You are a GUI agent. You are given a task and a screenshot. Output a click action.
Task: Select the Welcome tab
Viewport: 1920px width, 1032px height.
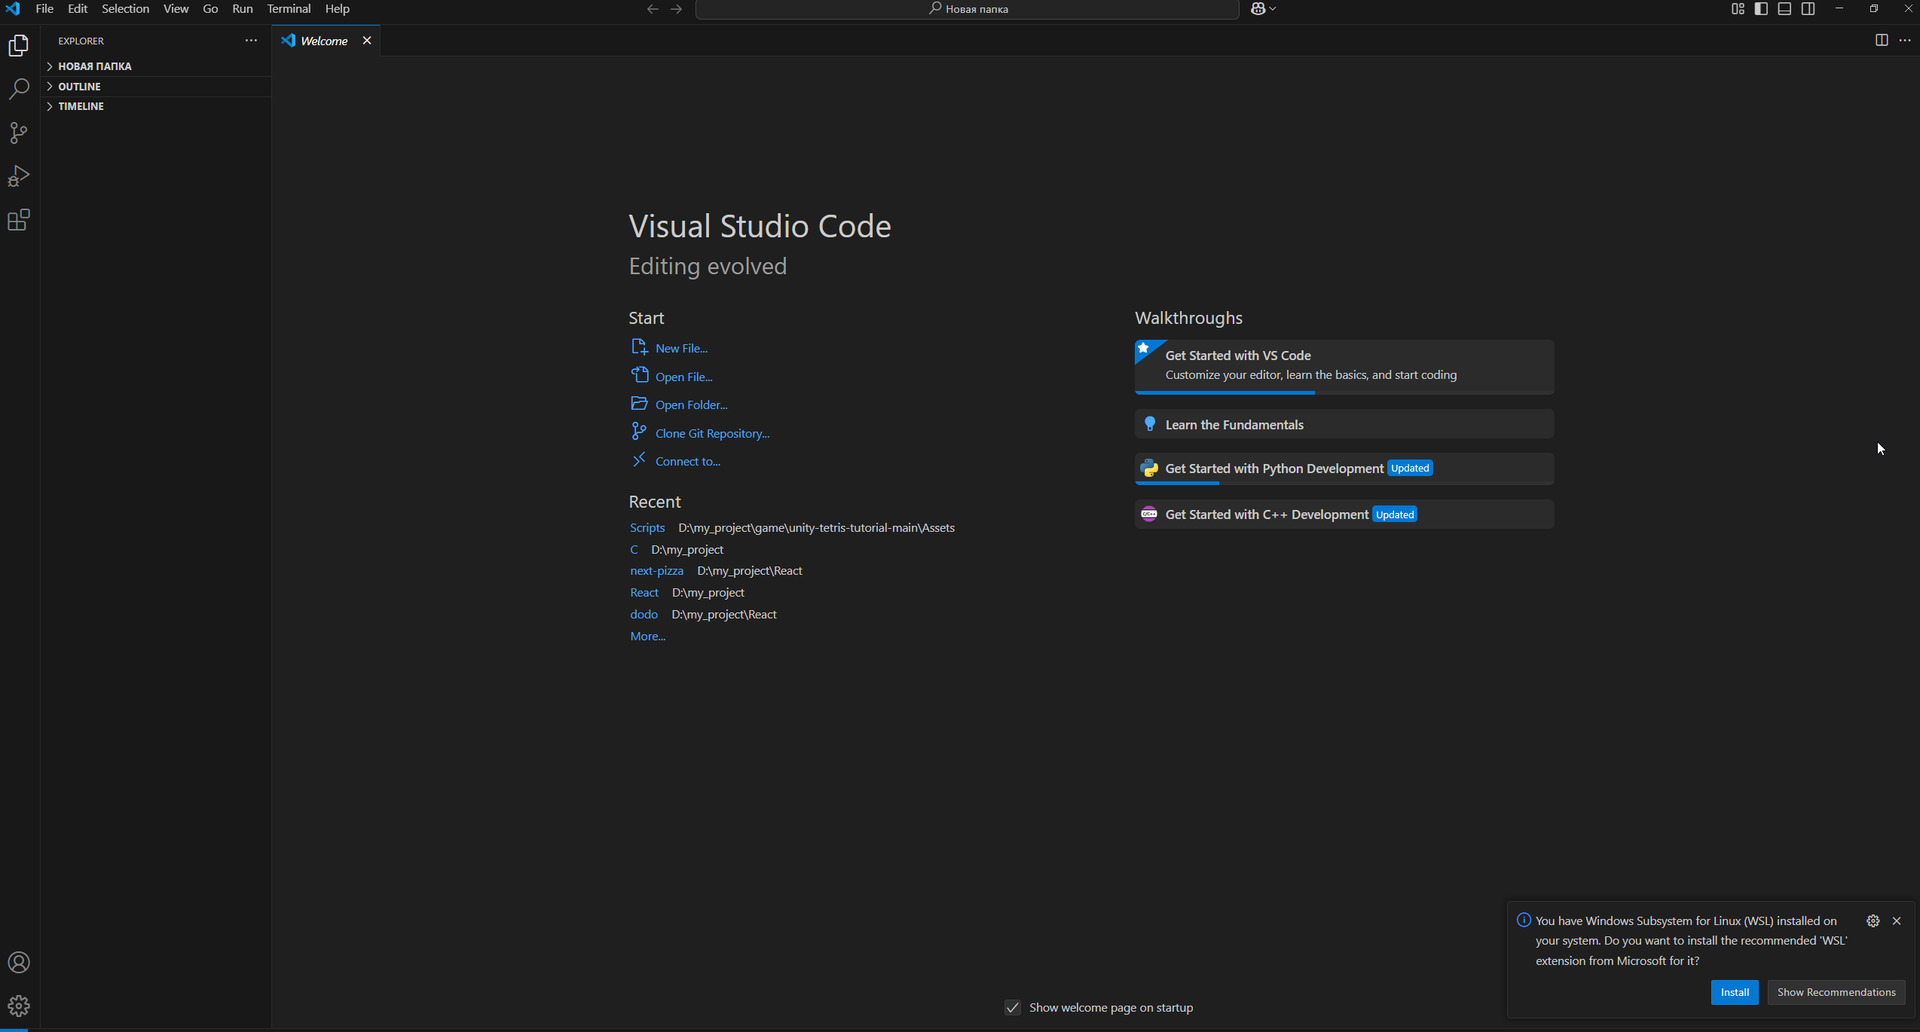pyautogui.click(x=324, y=41)
